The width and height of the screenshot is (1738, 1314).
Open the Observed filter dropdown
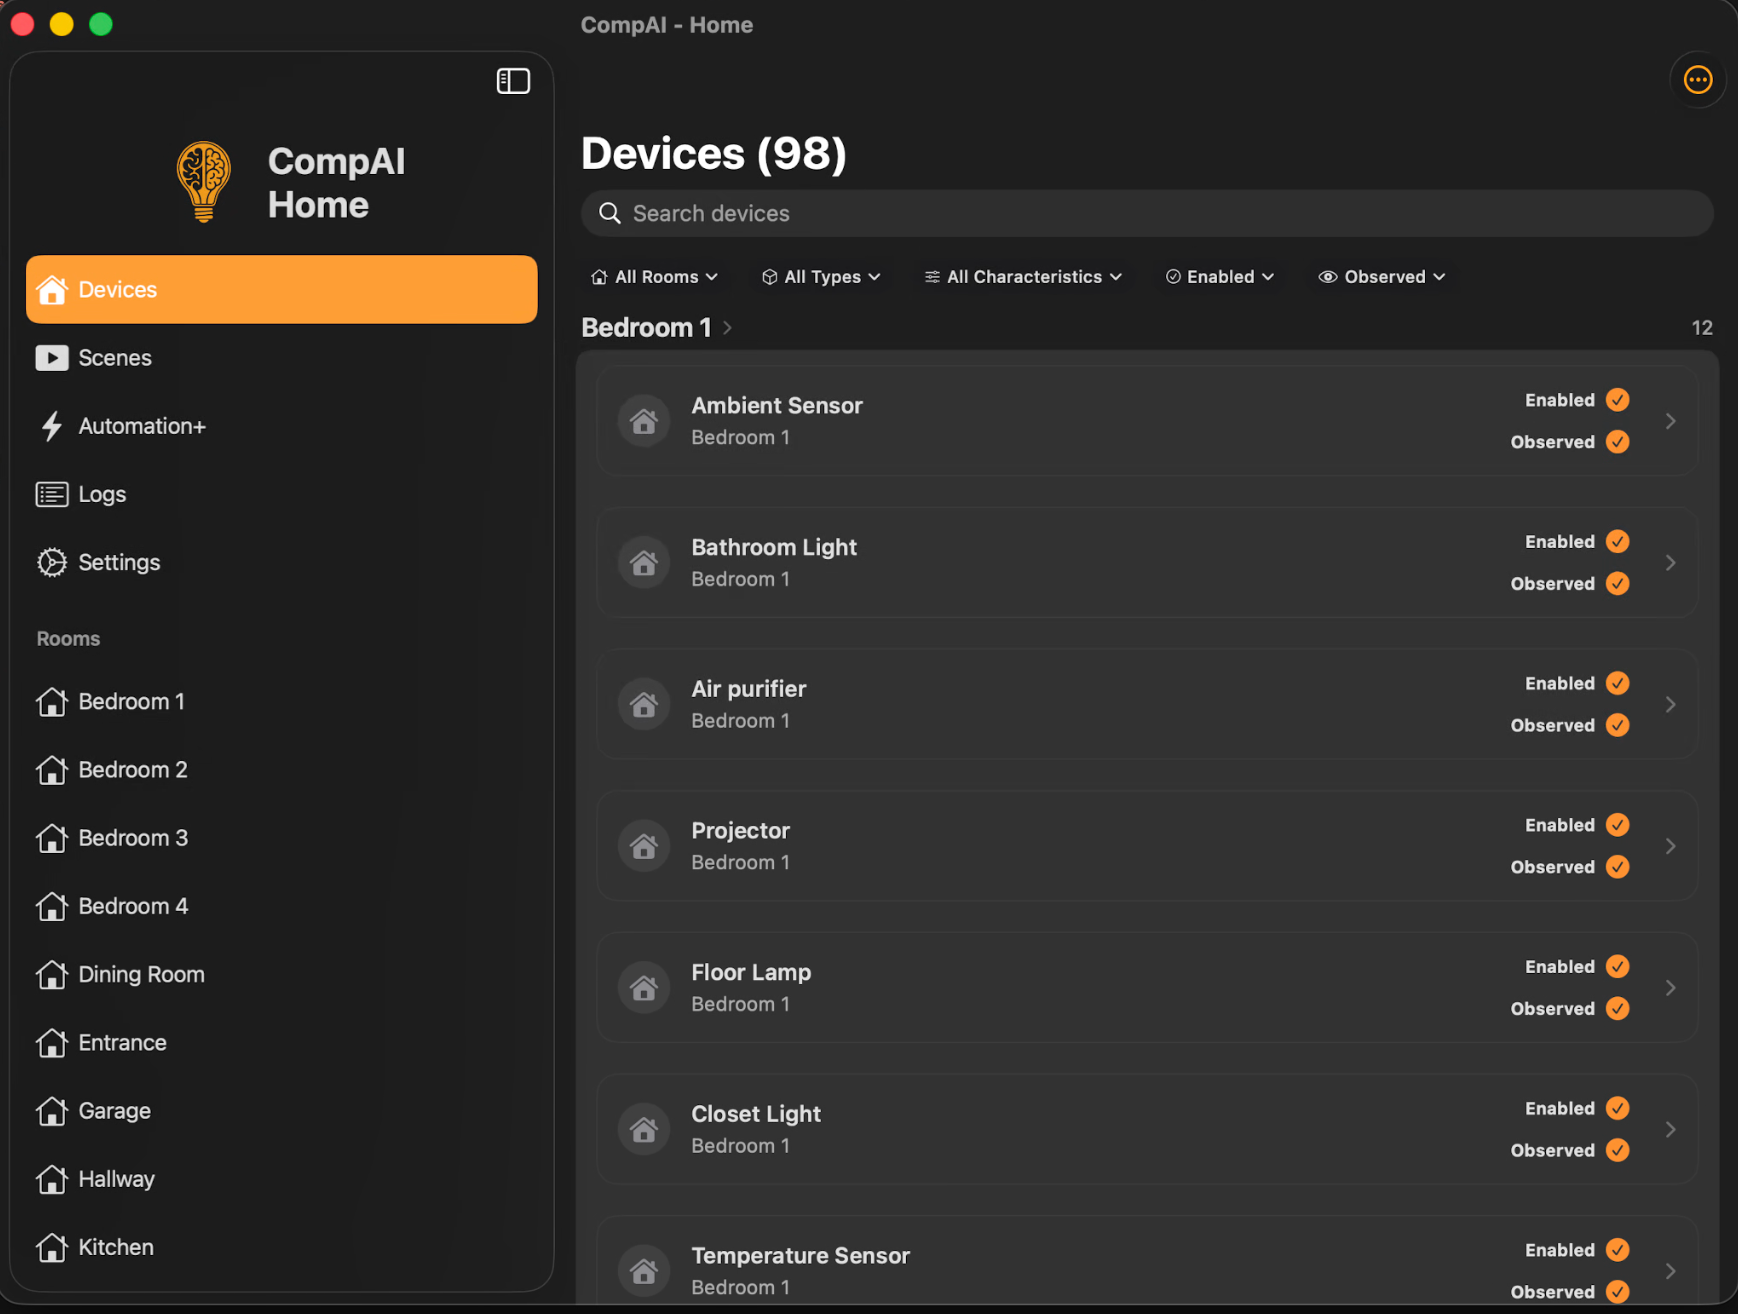pos(1382,277)
